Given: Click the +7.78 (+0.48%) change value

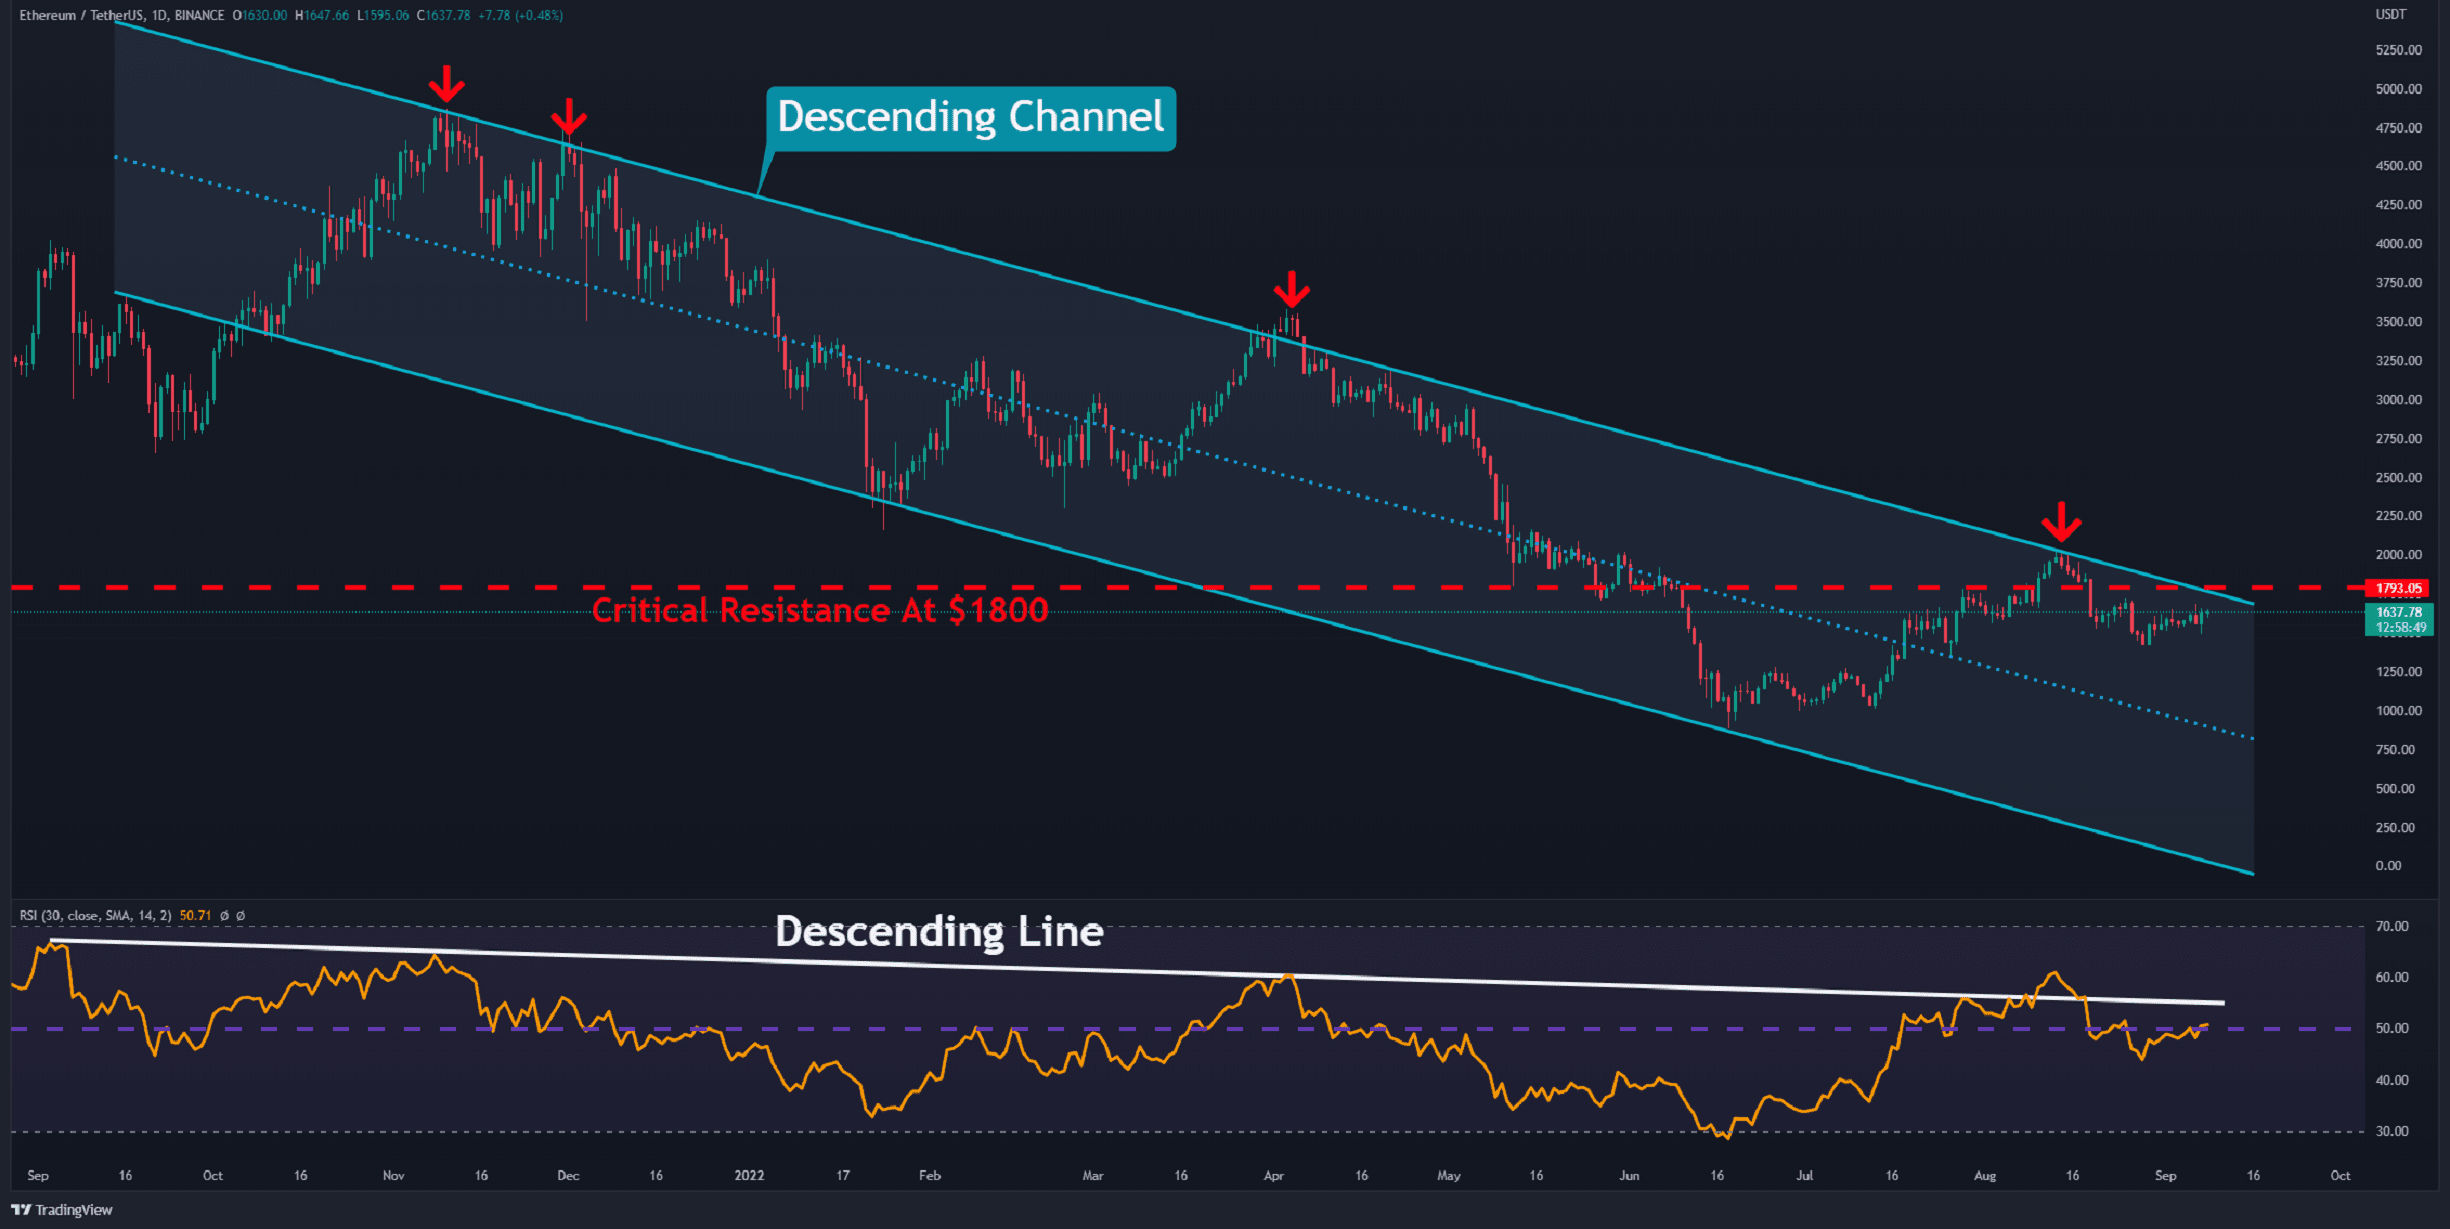Looking at the screenshot, I should 520,15.
